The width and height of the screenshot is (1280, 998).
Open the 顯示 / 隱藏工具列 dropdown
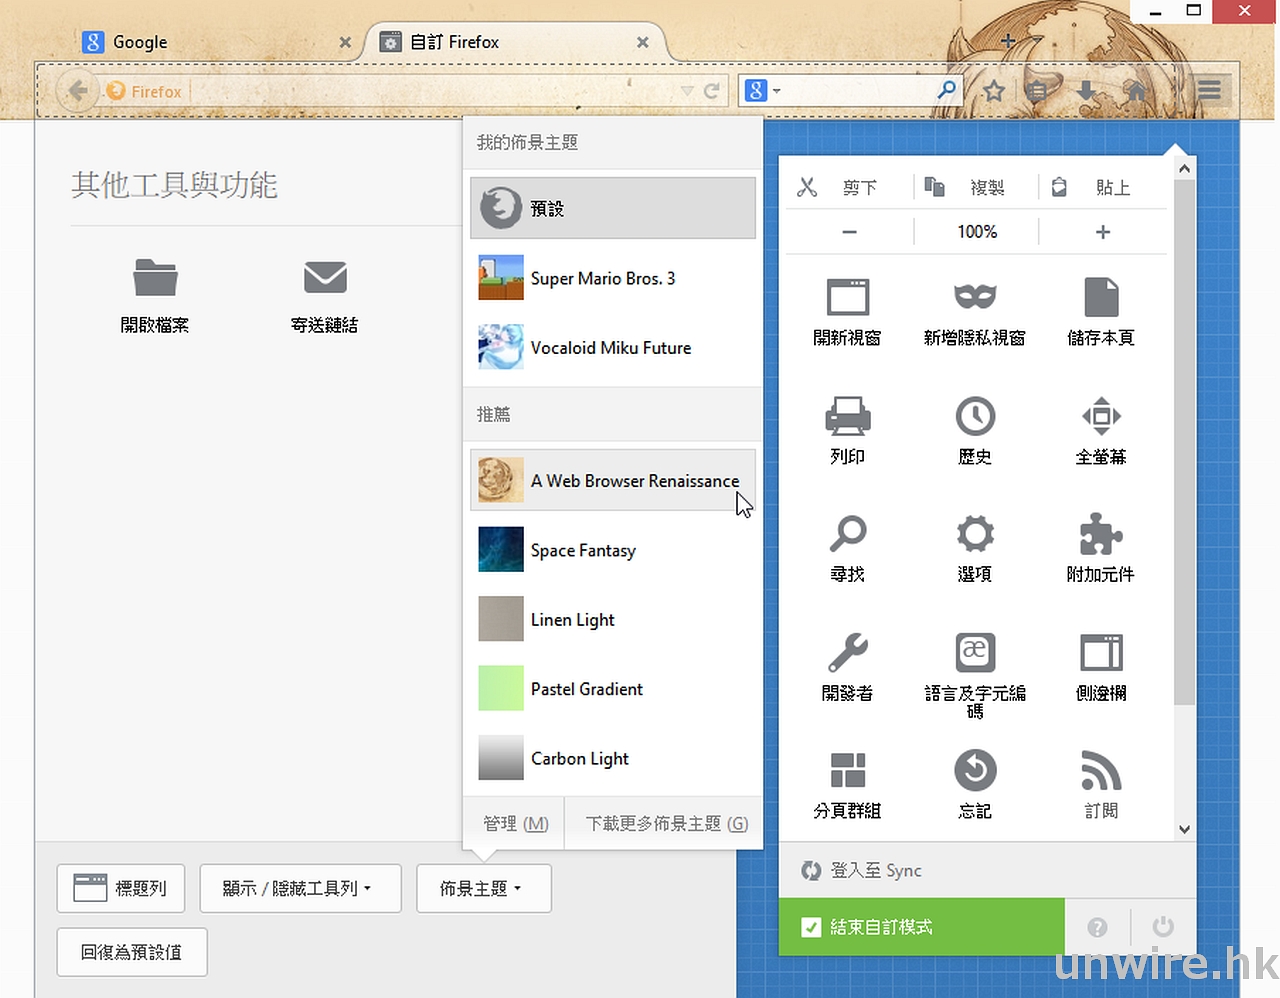coord(300,888)
